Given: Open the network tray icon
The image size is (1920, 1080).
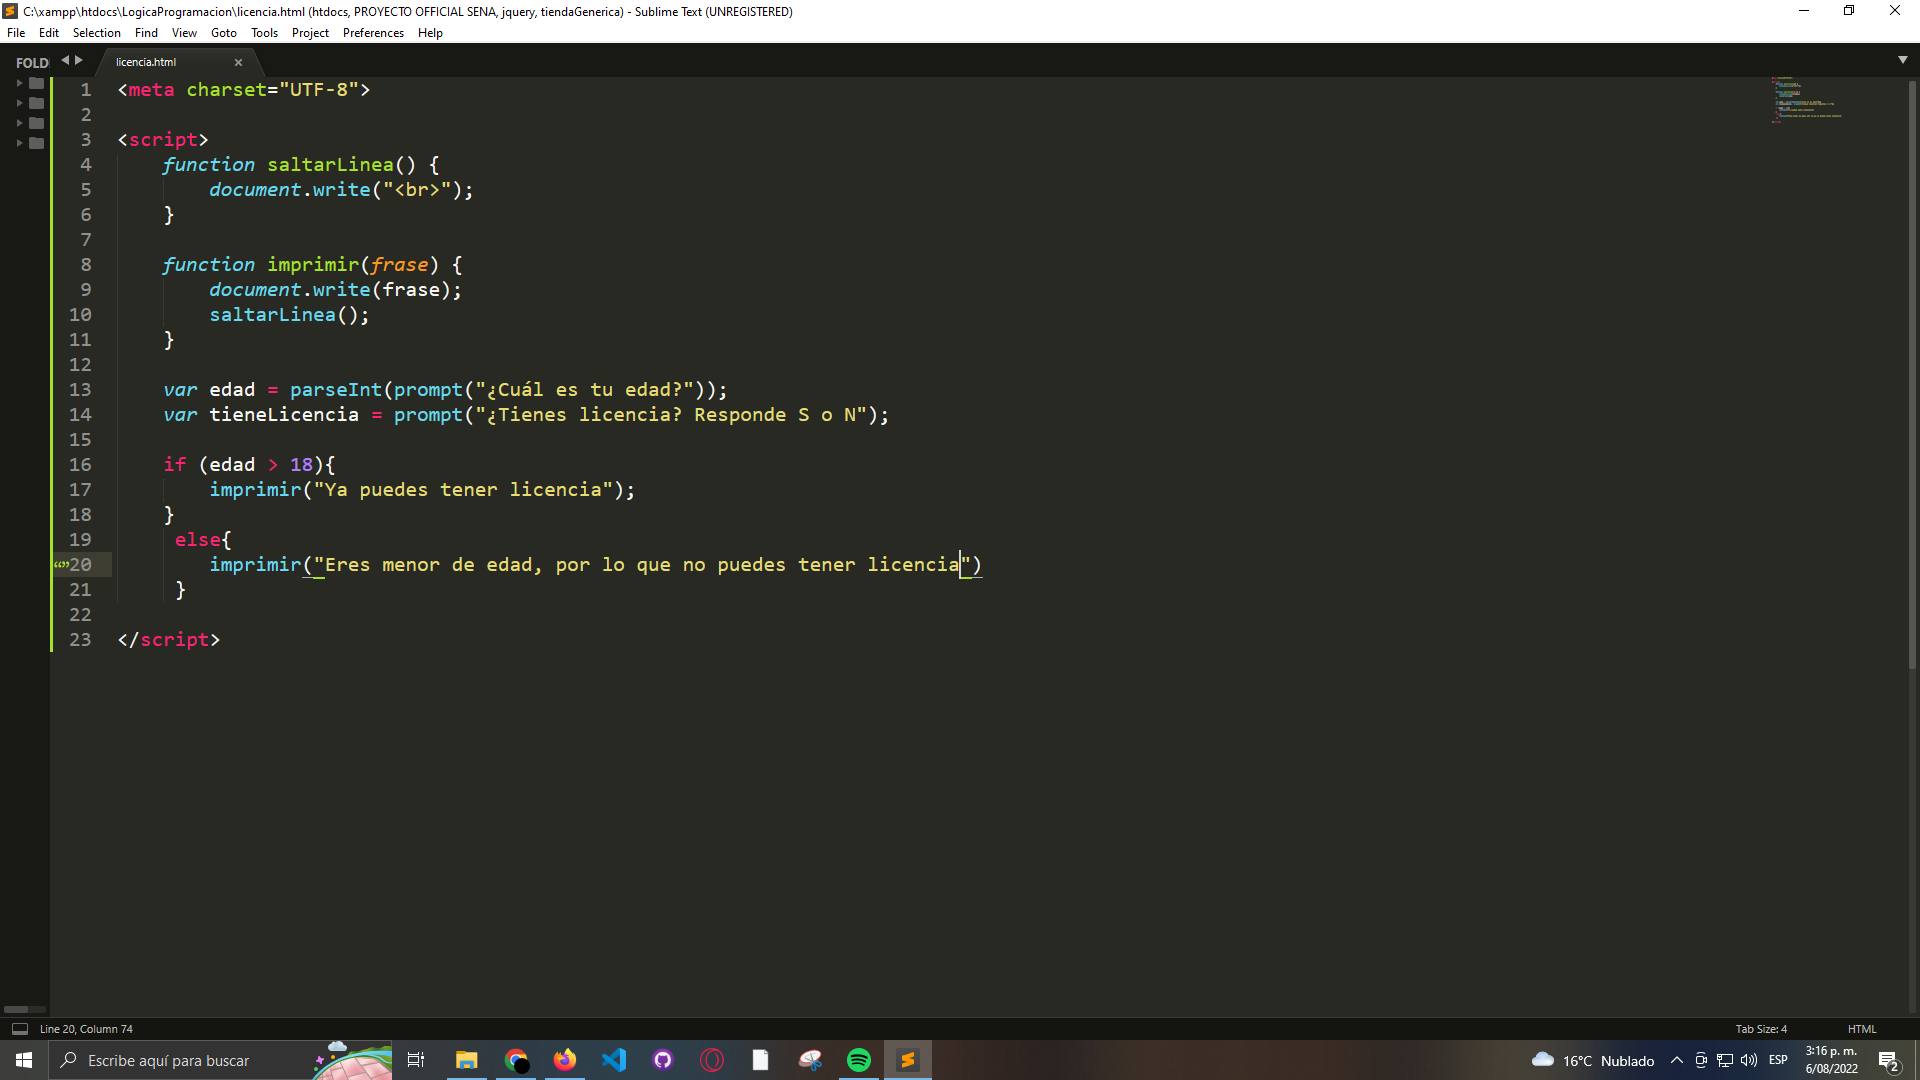Looking at the screenshot, I should [x=1725, y=1060].
